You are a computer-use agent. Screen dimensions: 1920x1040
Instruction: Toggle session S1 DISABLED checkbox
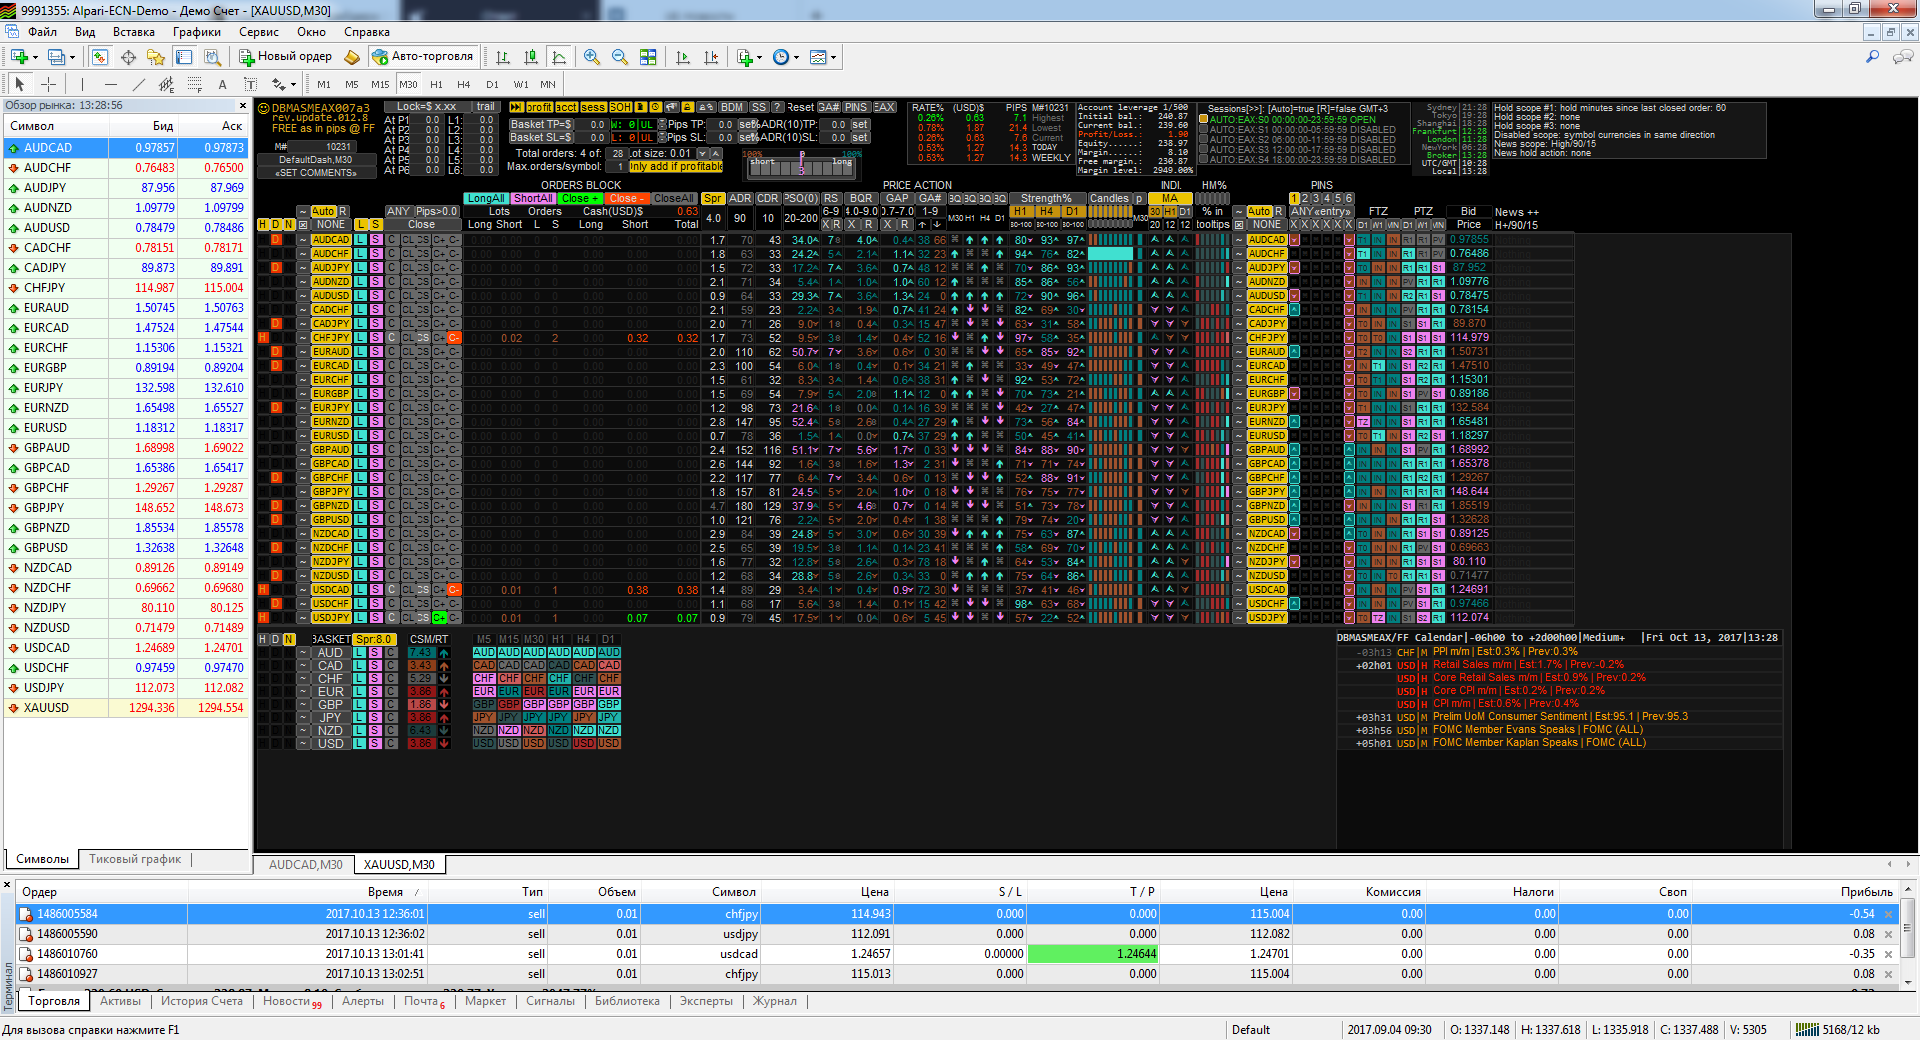(x=1203, y=130)
